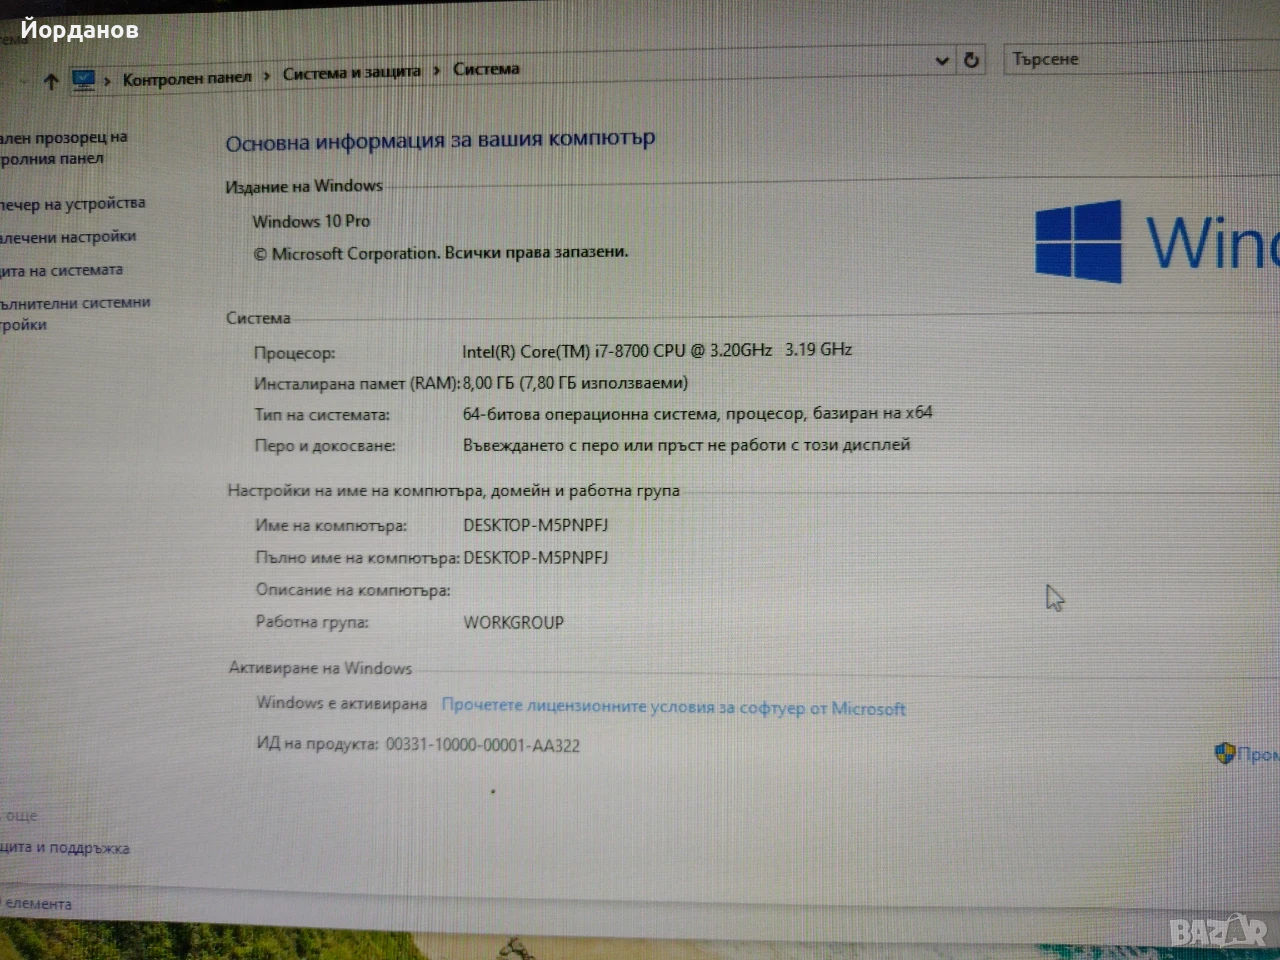
Task: Click the Windows е активирана status text
Action: pos(342,703)
